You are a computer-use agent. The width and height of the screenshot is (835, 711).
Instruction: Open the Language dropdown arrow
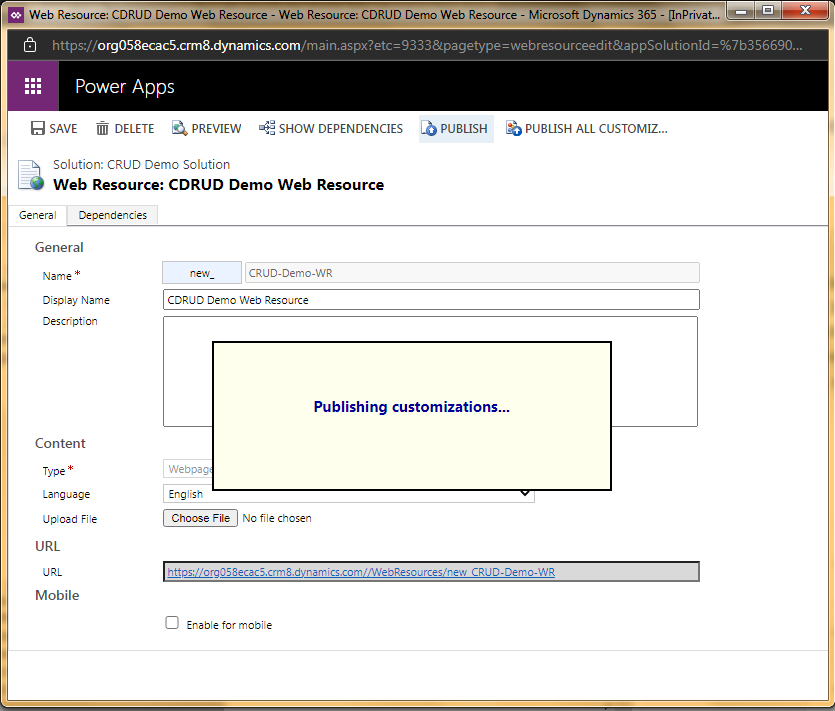click(x=525, y=493)
